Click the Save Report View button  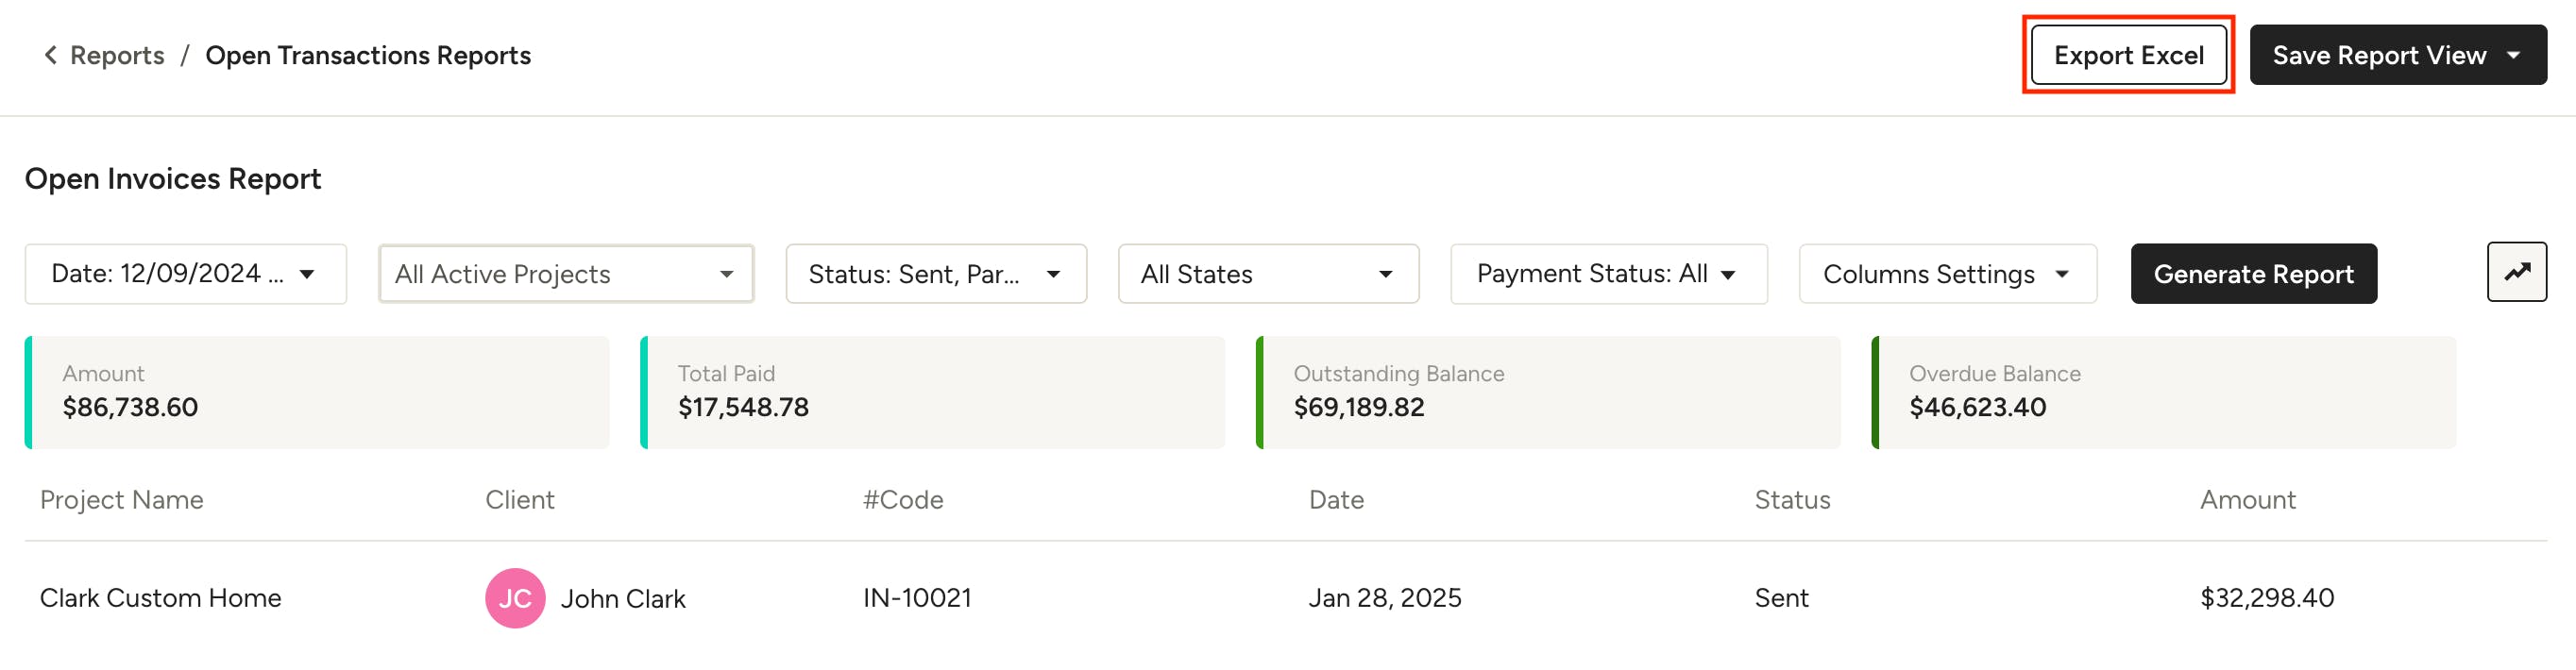coord(2378,55)
